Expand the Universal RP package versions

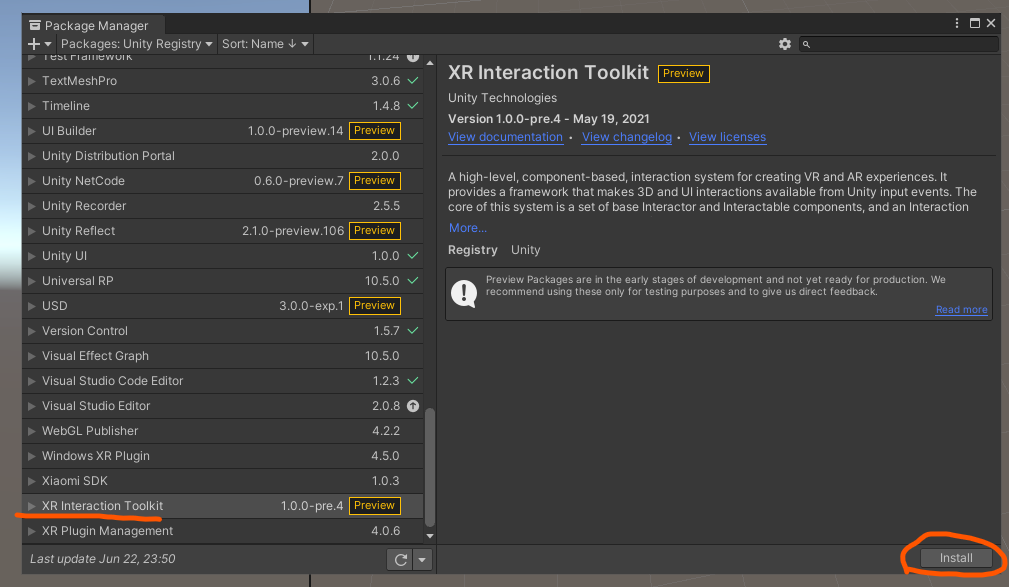pyautogui.click(x=32, y=281)
